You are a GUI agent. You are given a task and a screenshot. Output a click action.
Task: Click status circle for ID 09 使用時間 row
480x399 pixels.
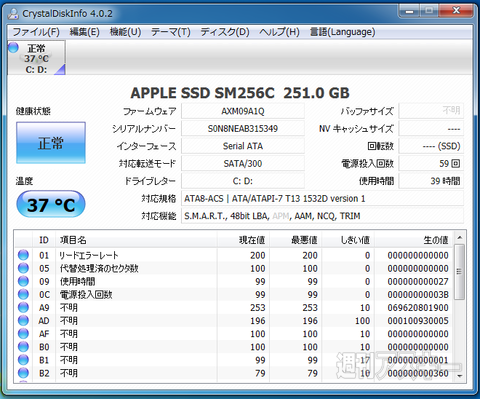[x=23, y=281]
